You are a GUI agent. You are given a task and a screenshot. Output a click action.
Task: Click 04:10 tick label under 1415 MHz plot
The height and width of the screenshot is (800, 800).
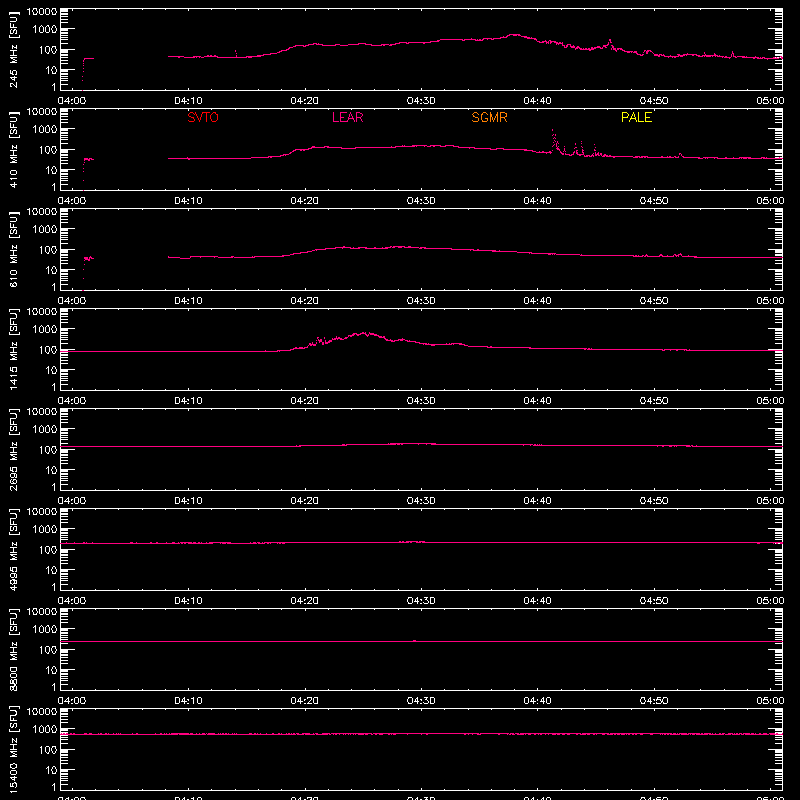tap(188, 401)
